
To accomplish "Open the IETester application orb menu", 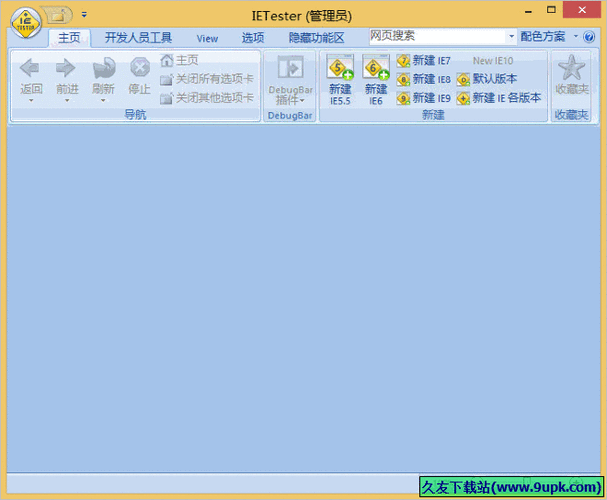I will [x=26, y=23].
